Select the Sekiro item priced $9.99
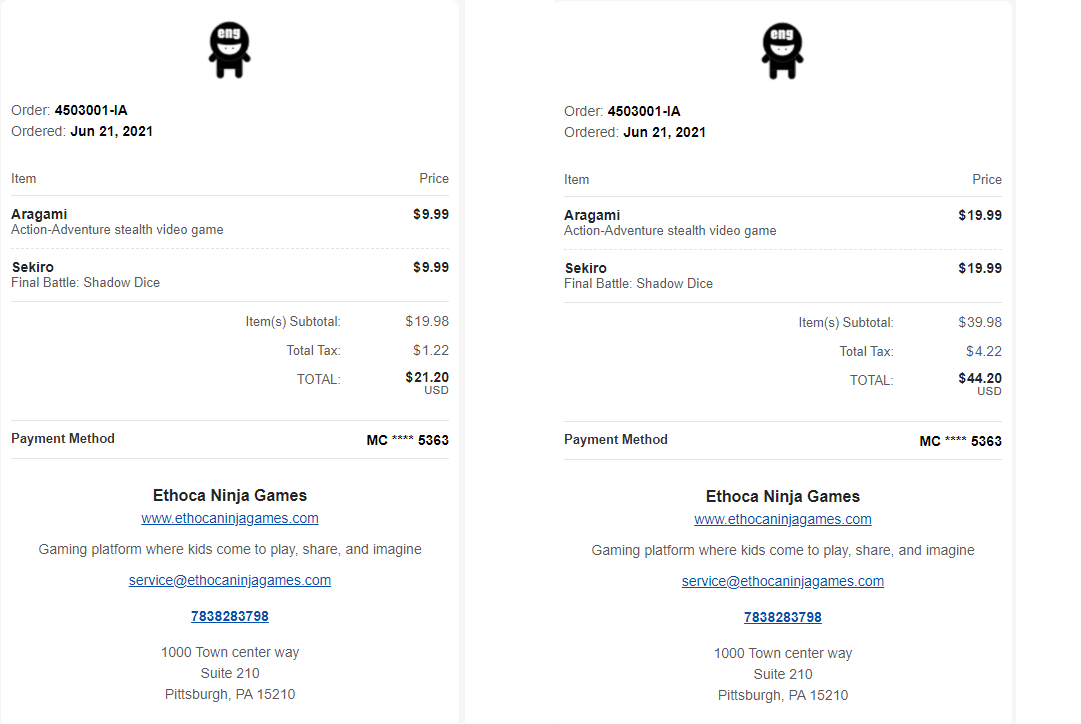 tap(33, 267)
